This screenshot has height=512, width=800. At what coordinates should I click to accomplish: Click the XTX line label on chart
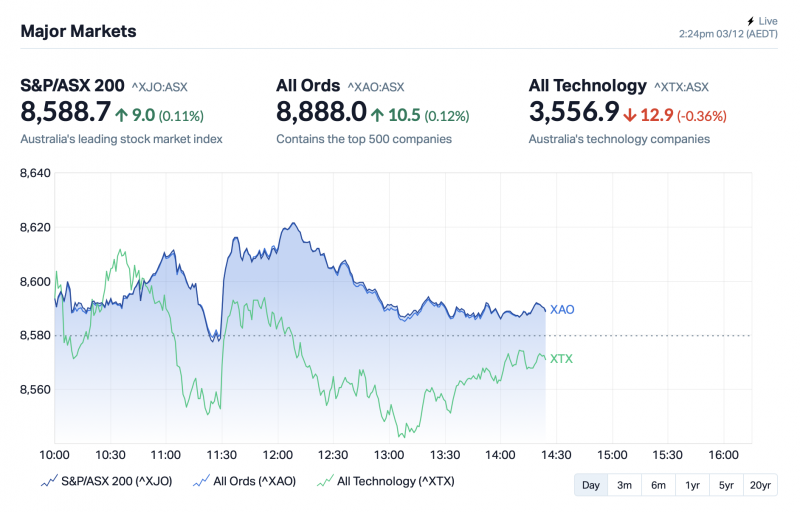pos(561,358)
